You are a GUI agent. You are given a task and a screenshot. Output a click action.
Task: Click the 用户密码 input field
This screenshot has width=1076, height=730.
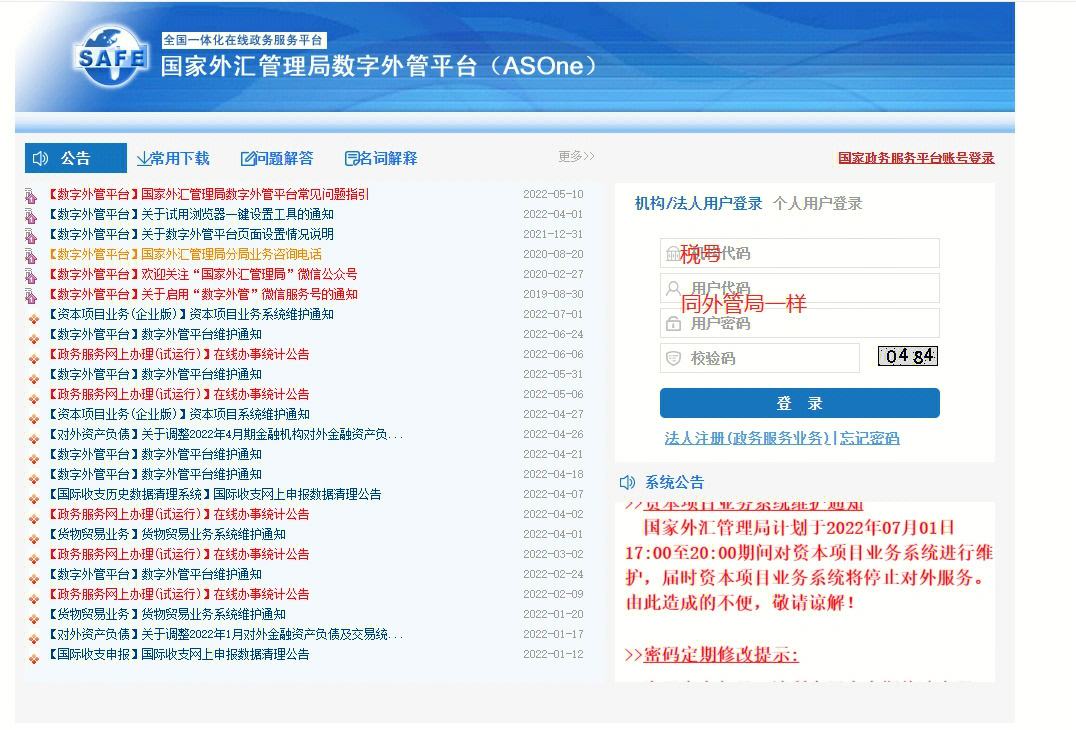(799, 323)
